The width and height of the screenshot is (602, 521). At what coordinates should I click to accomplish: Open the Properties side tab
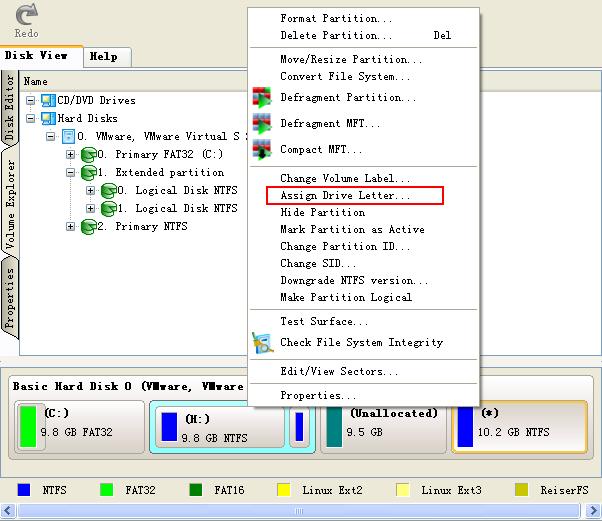[9, 298]
